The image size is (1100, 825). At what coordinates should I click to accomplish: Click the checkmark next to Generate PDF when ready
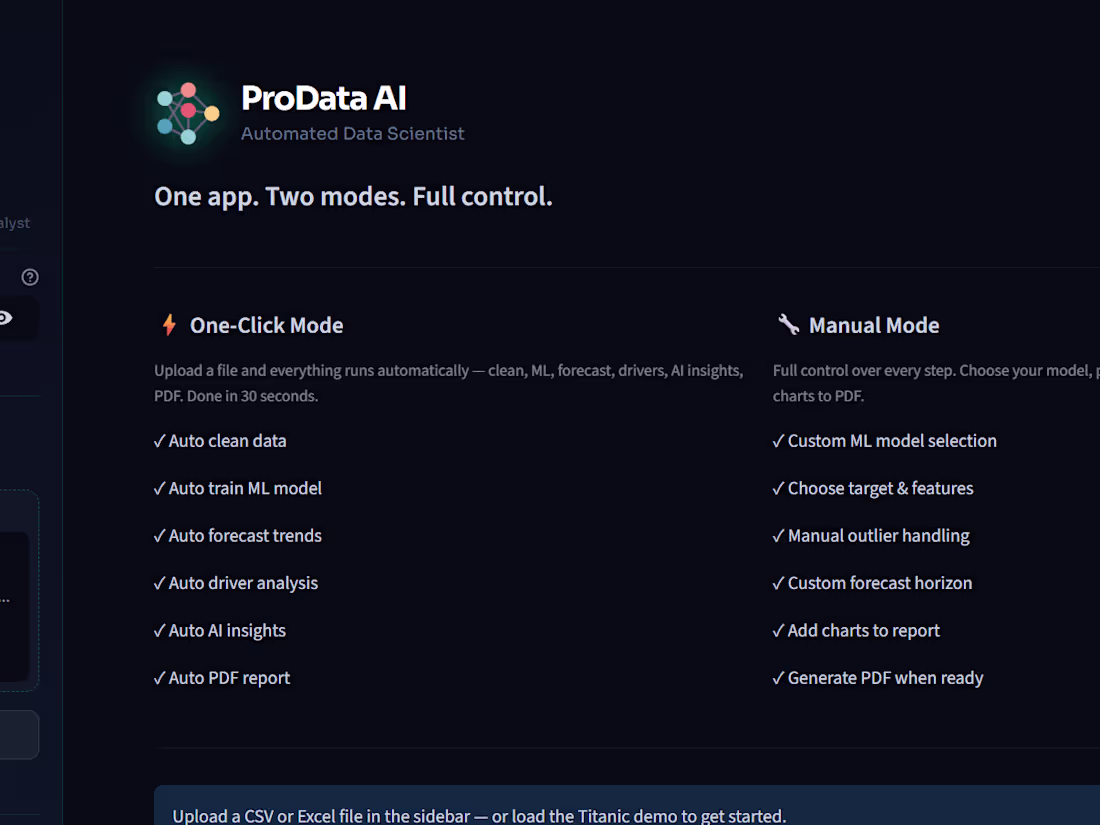click(x=778, y=677)
